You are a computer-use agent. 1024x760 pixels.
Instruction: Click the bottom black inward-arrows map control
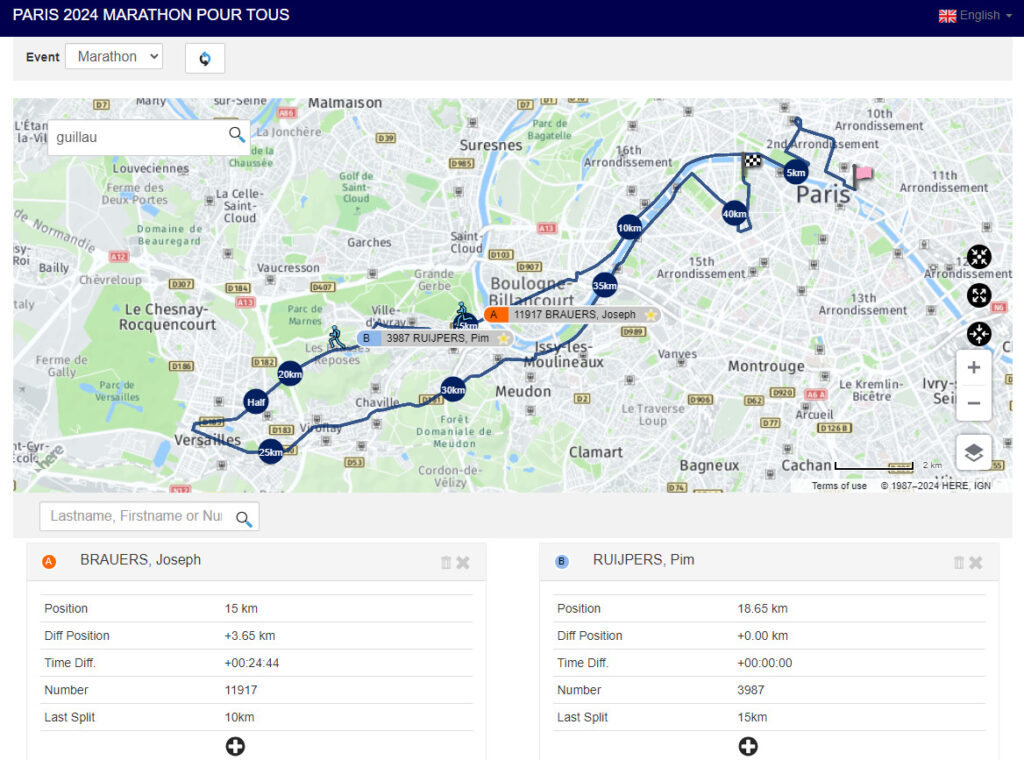(979, 334)
